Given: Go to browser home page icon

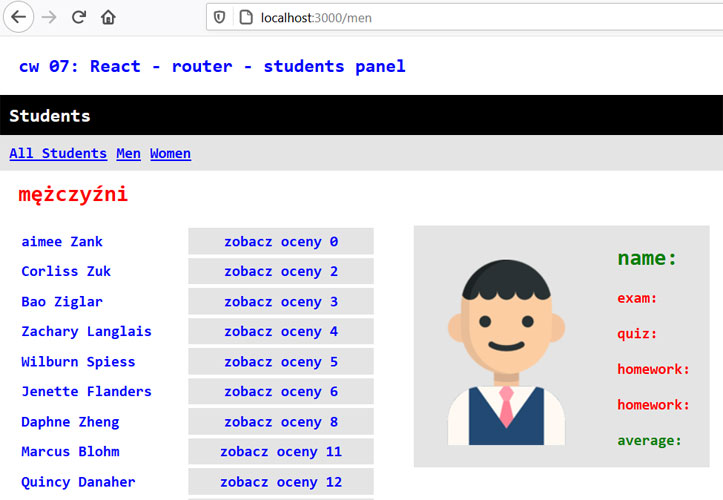Looking at the screenshot, I should [108, 17].
